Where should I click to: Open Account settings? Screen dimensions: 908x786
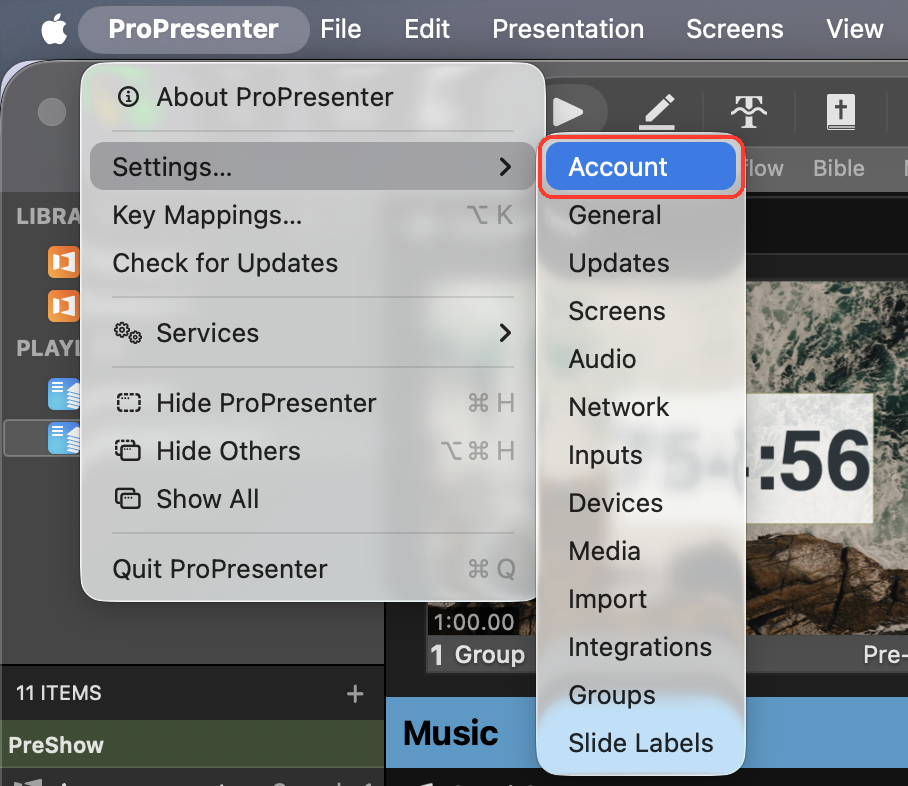(x=640, y=167)
